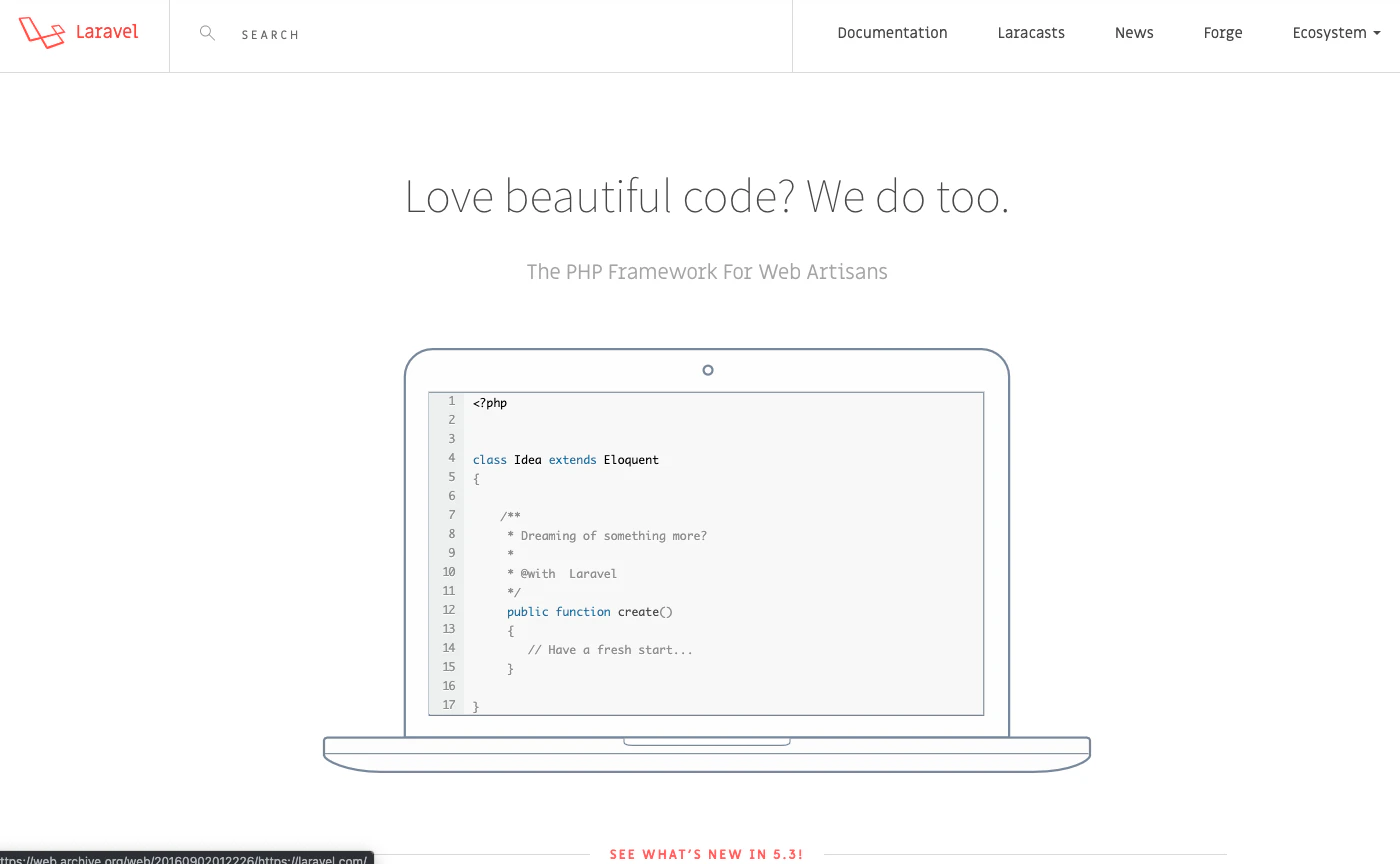
Task: Go to the News page
Action: coord(1134,33)
